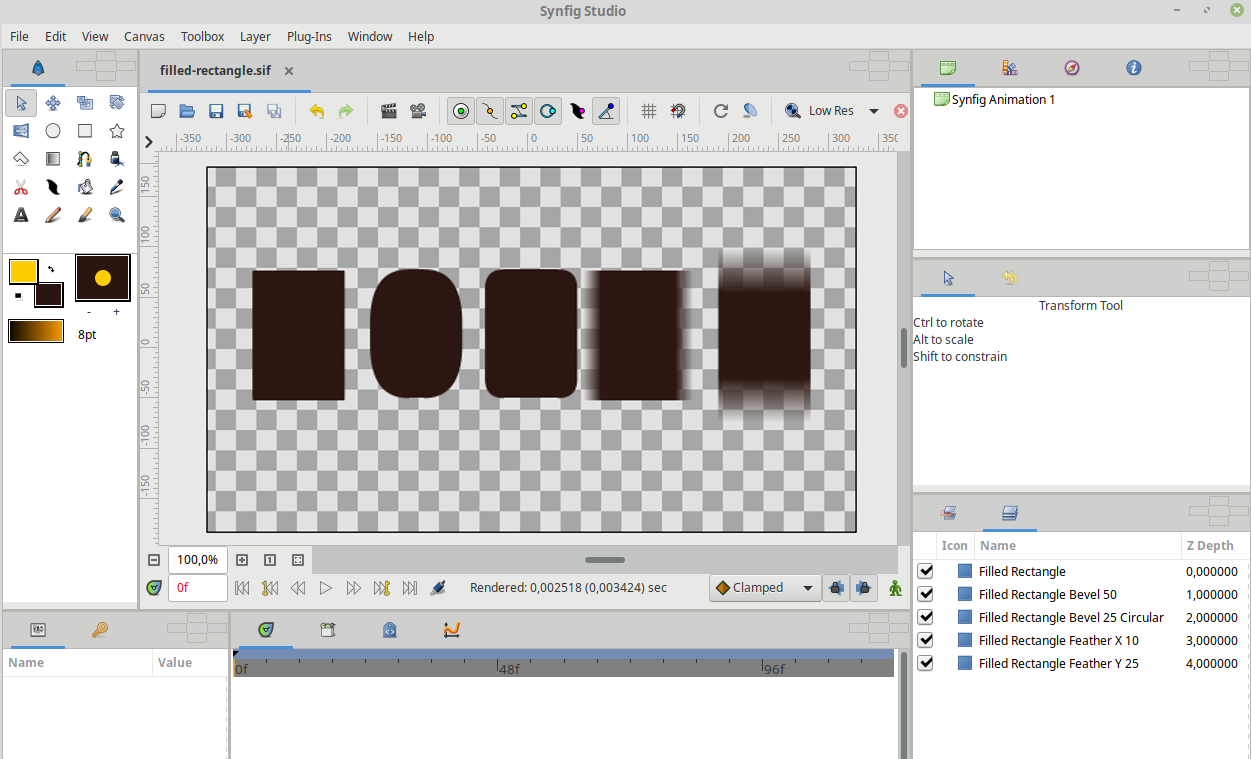Select the Brush tool
This screenshot has height=759, width=1251.
[x=85, y=214]
